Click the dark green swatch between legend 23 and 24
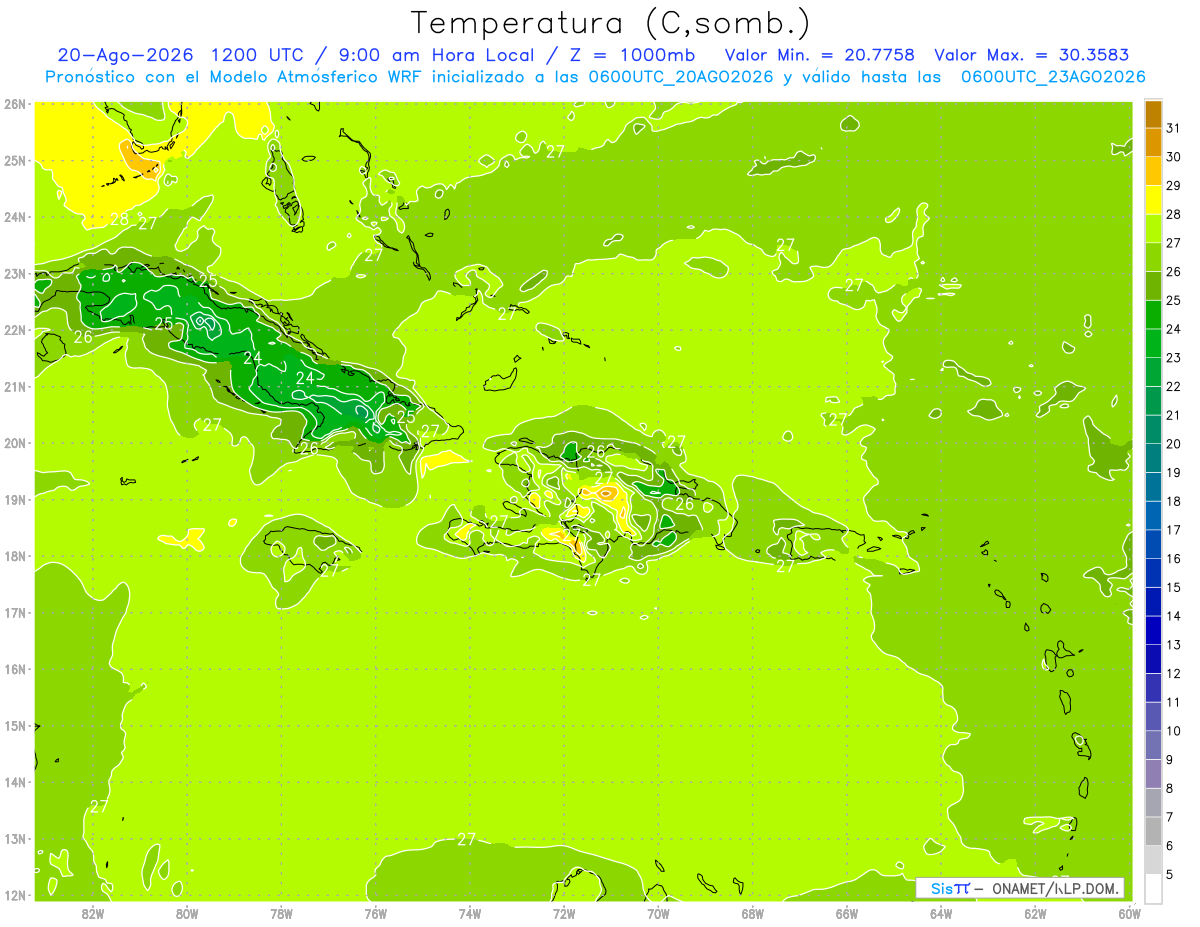 [1153, 344]
